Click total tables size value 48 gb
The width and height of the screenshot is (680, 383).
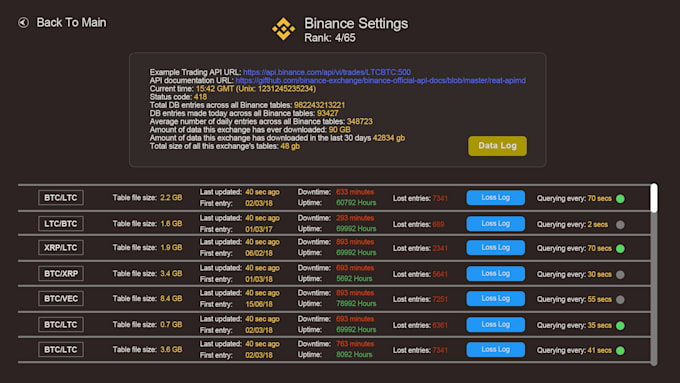290,146
